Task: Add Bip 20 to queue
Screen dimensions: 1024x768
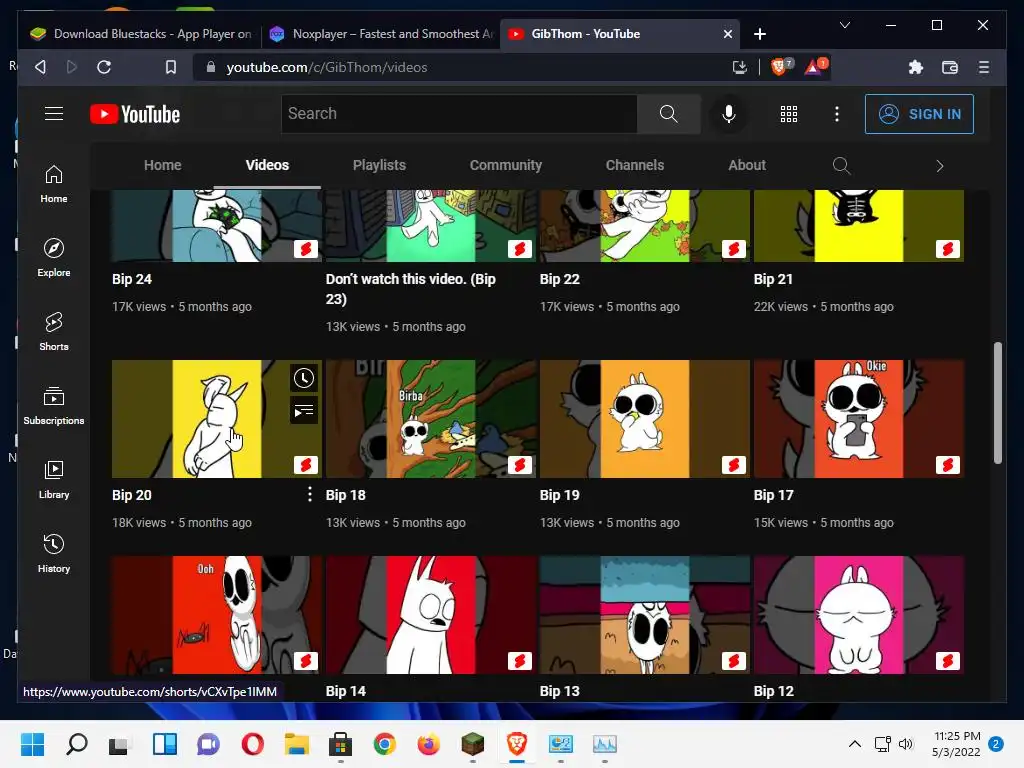Action: click(x=304, y=411)
